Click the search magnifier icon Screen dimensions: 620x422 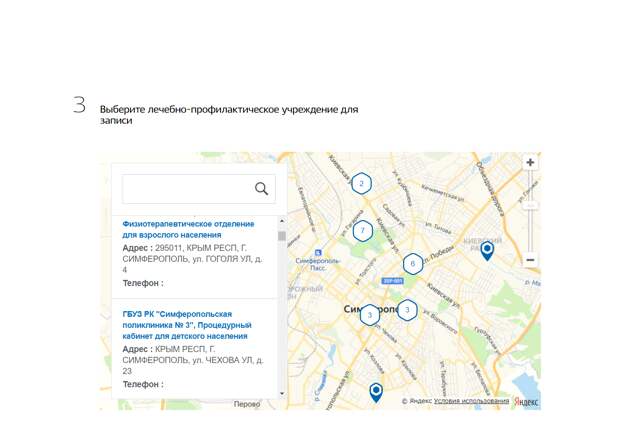pyautogui.click(x=261, y=189)
